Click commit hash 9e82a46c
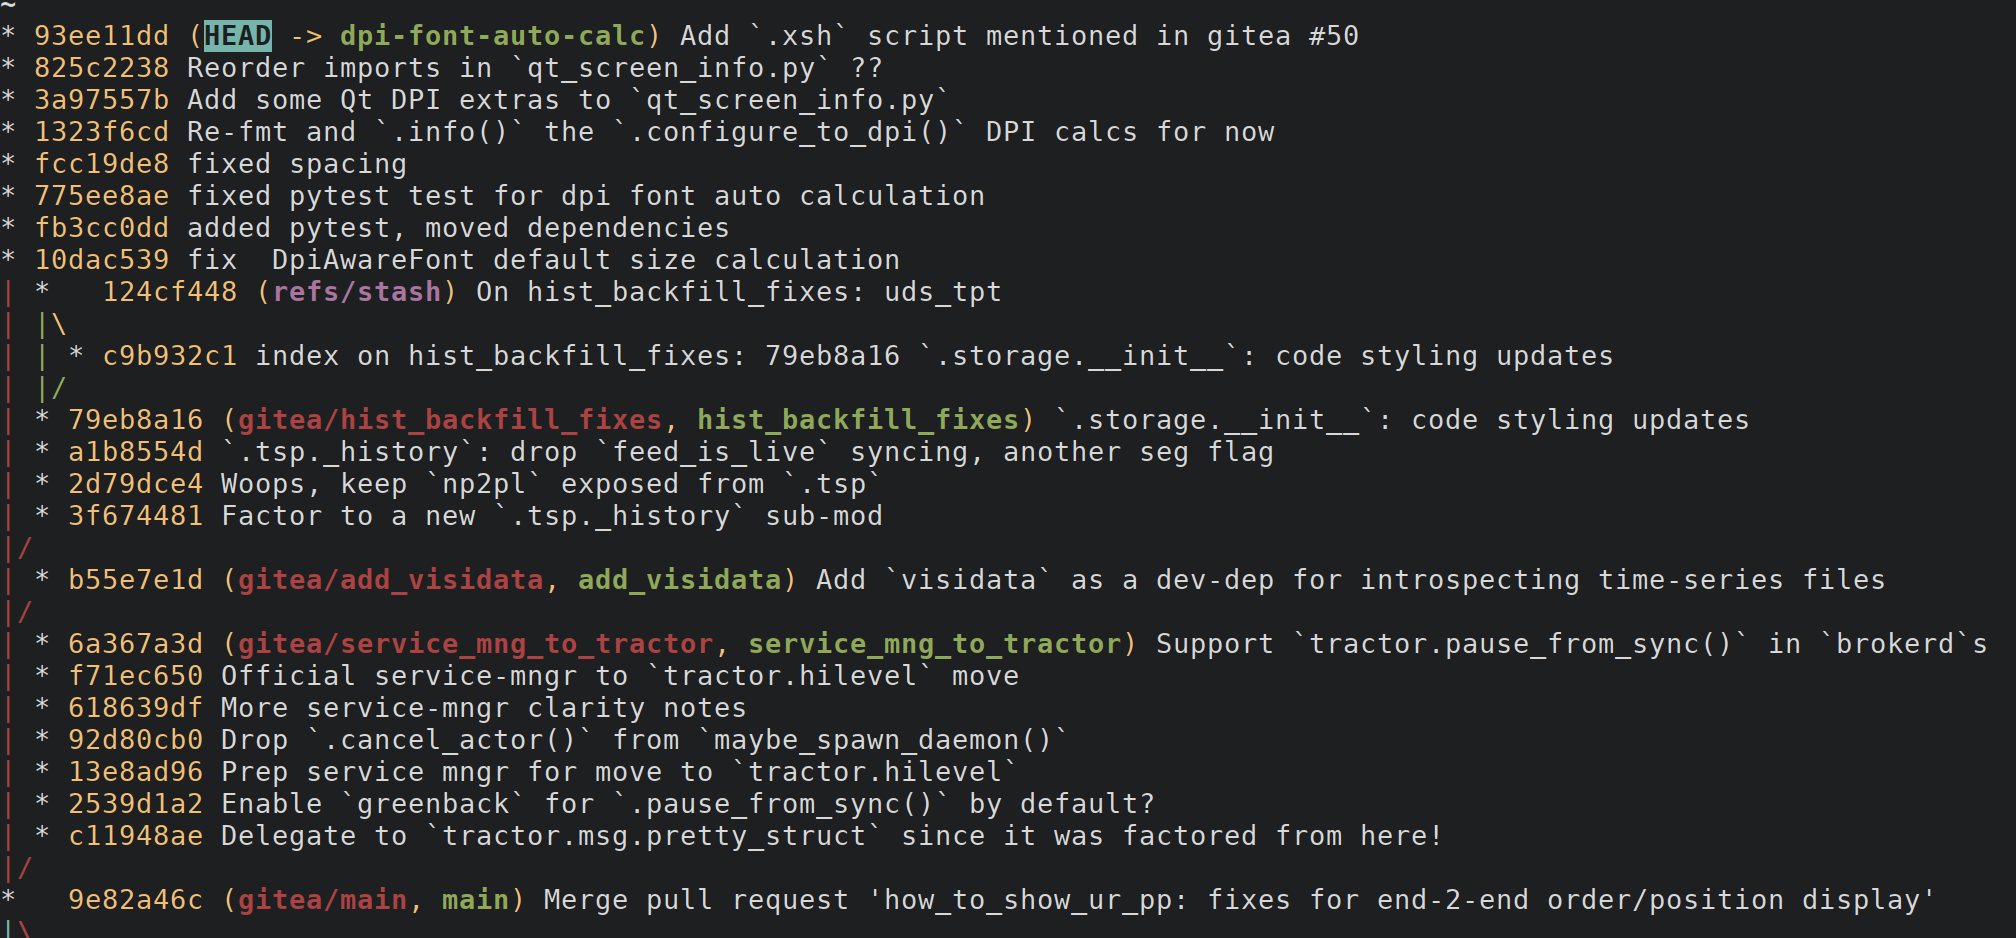This screenshot has height=938, width=2016. [135, 900]
